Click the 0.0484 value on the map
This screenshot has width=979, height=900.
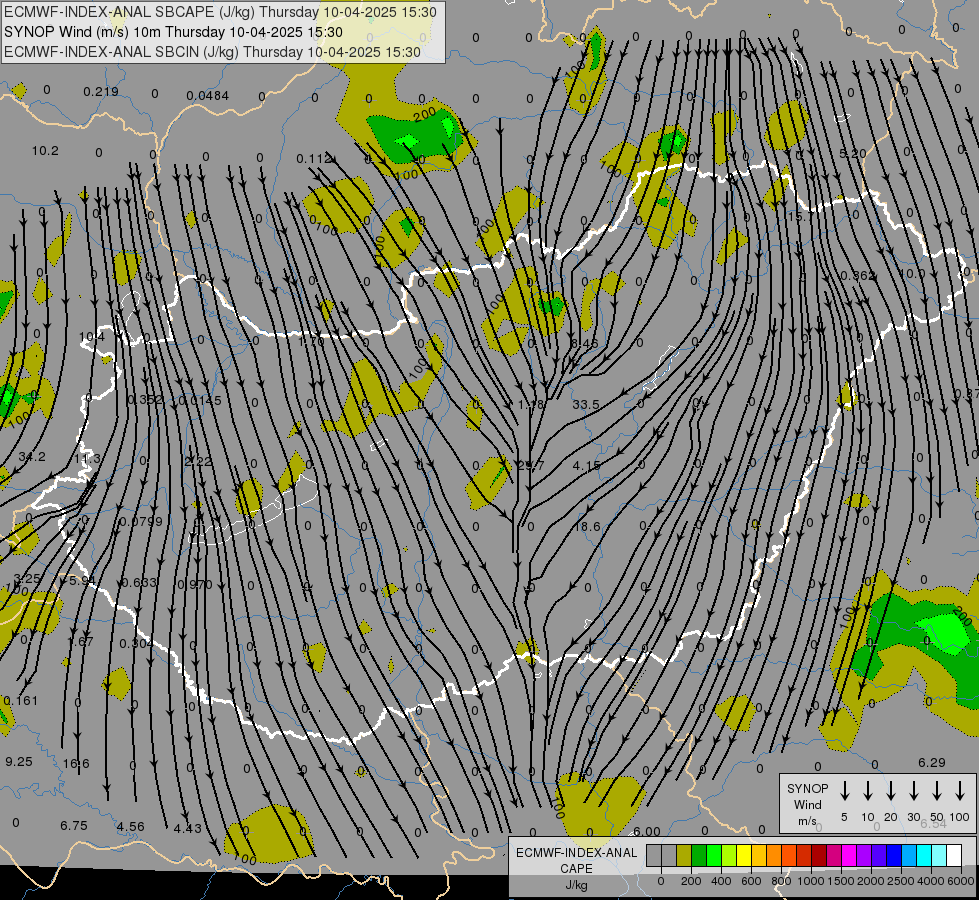click(x=207, y=96)
